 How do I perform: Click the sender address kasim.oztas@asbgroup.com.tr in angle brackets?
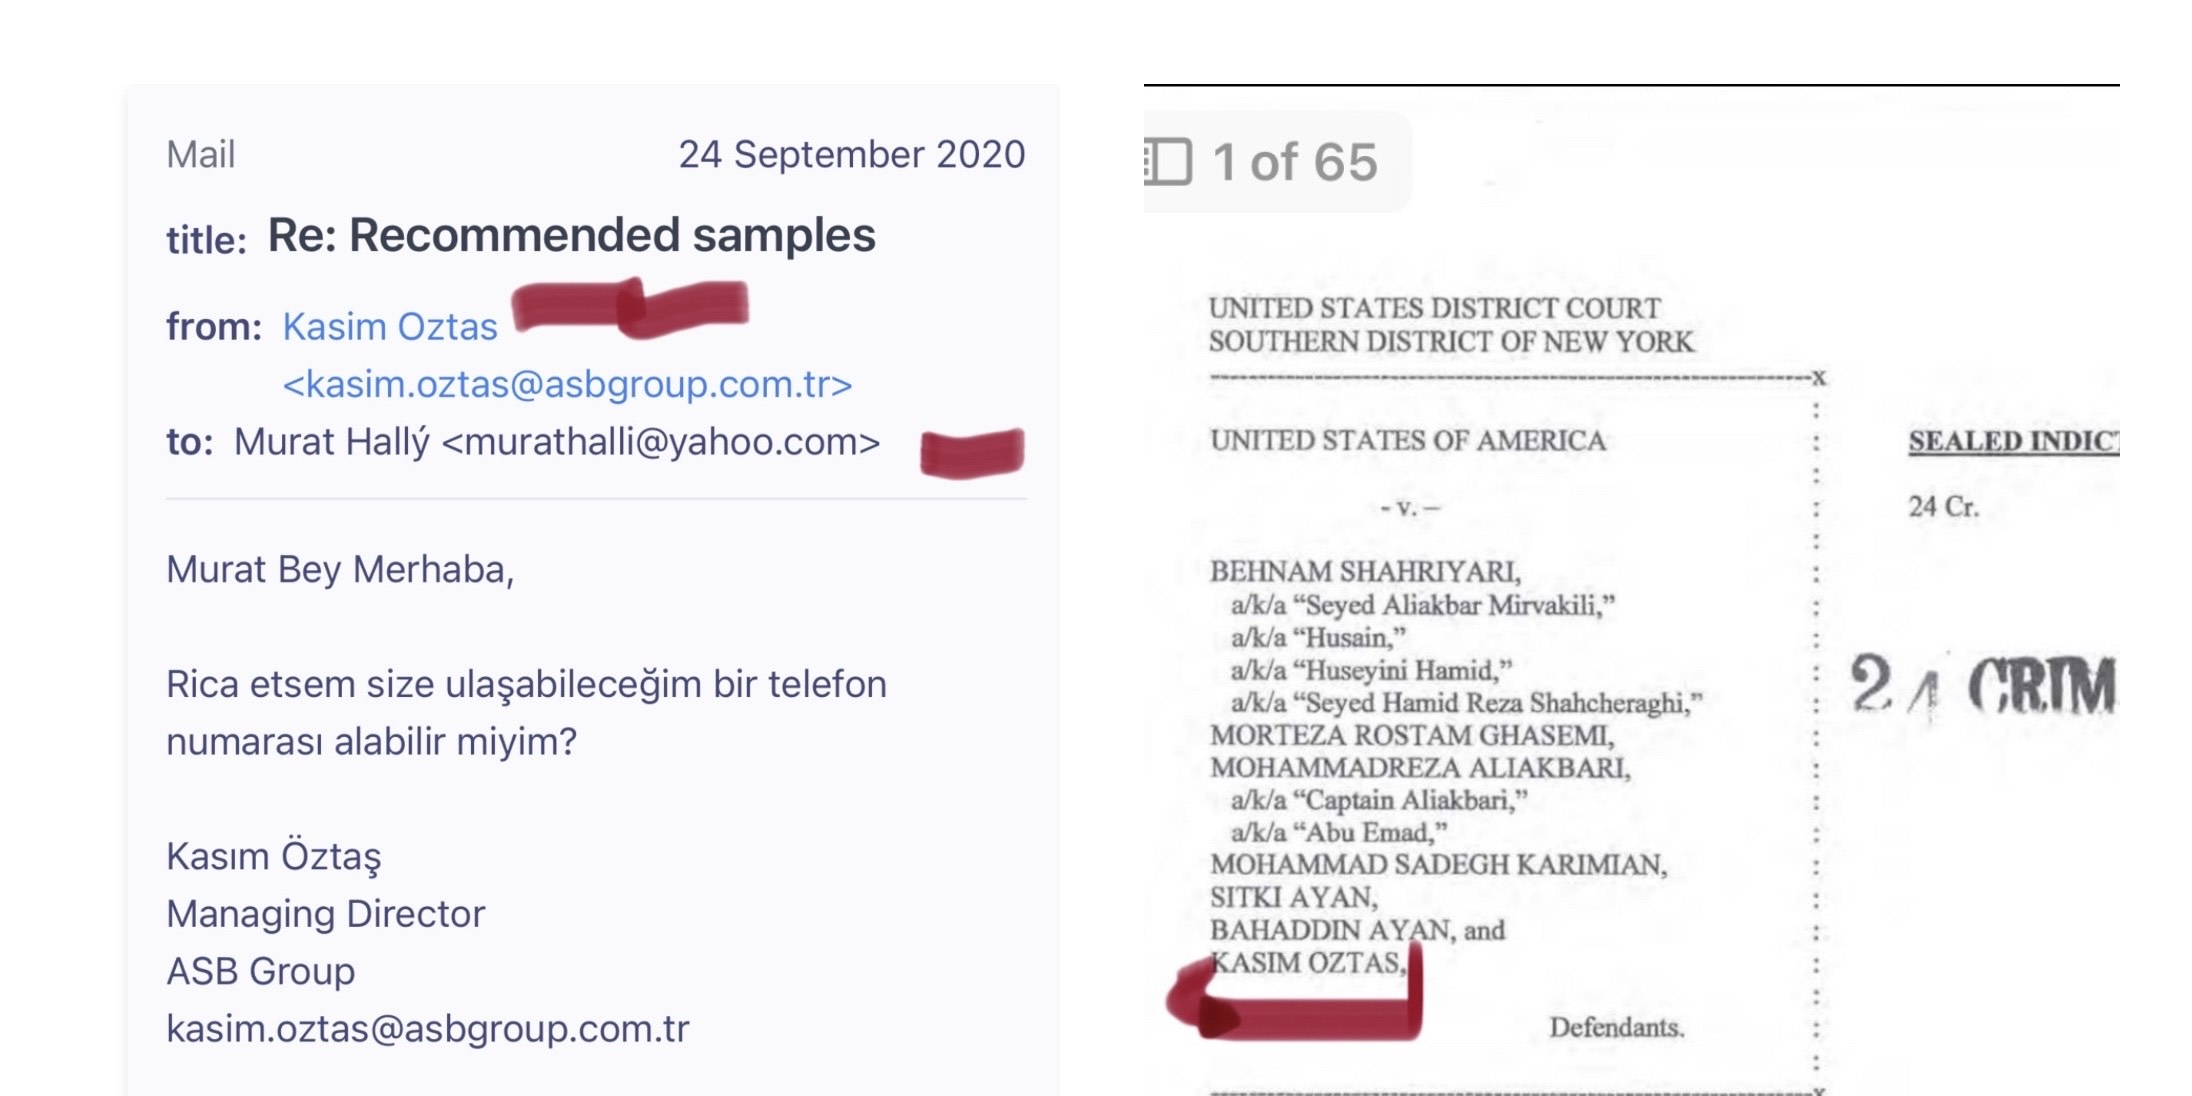coord(567,384)
